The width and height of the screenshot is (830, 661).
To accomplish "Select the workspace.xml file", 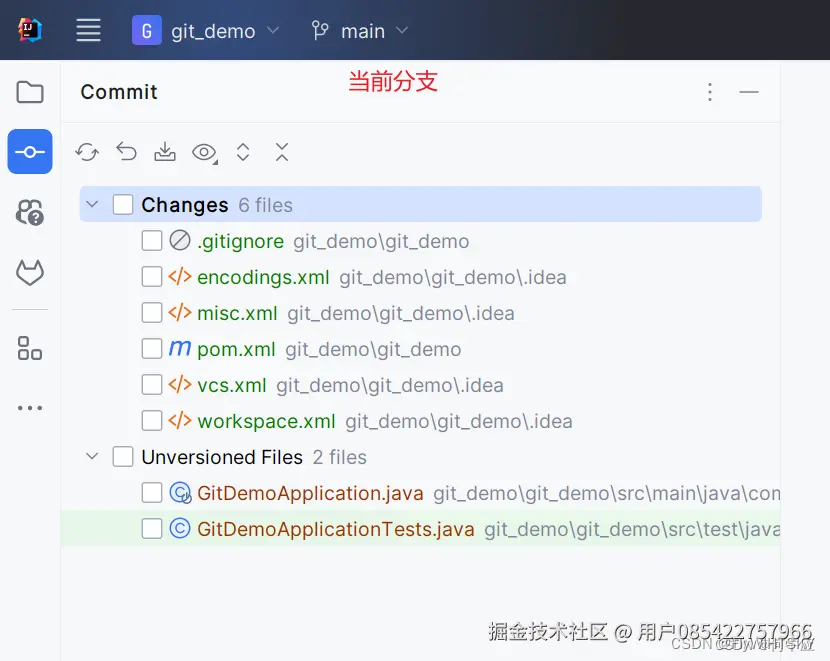I will coord(266,421).
